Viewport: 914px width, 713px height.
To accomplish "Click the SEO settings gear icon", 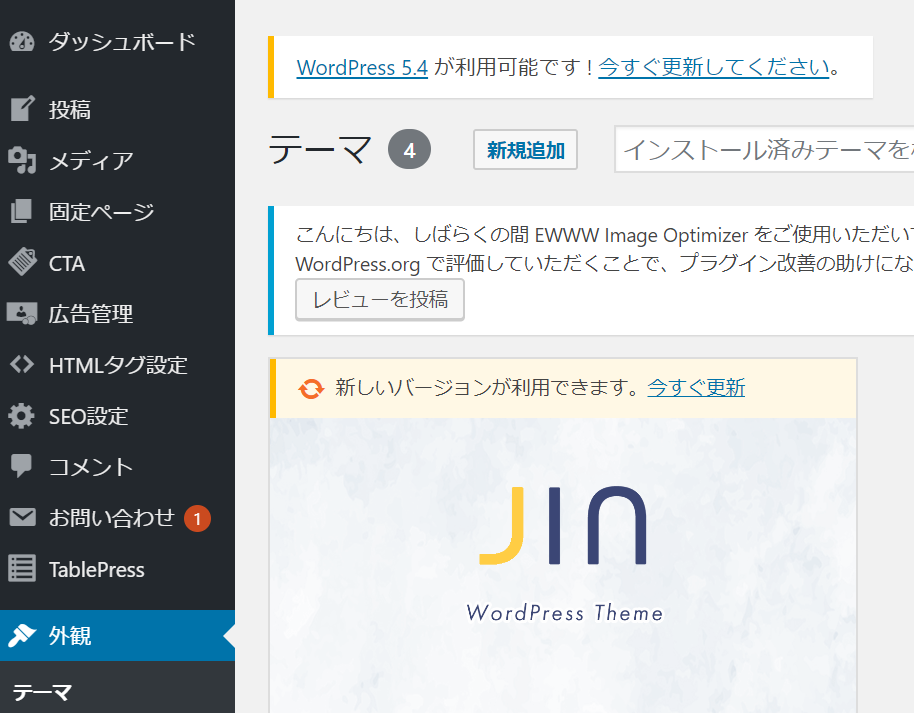I will click(22, 416).
